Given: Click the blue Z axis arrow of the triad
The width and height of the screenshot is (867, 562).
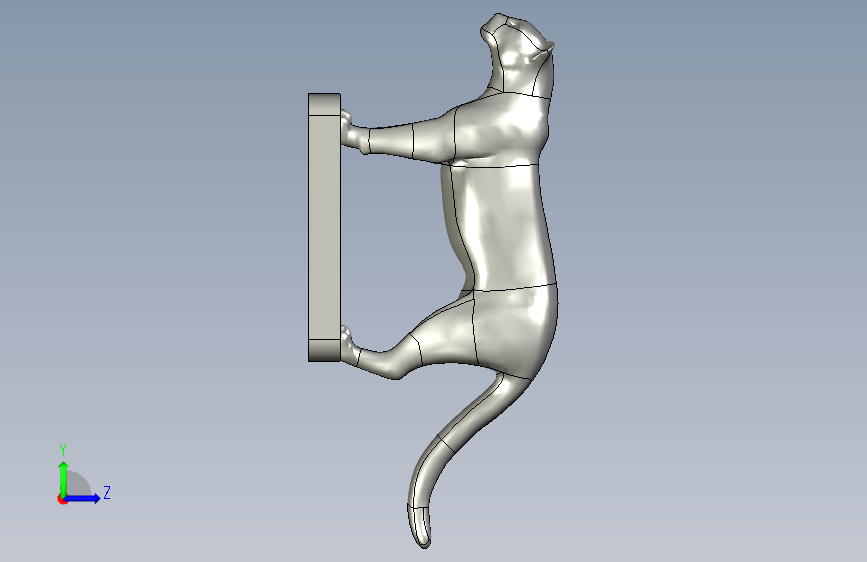Looking at the screenshot, I should (x=83, y=498).
